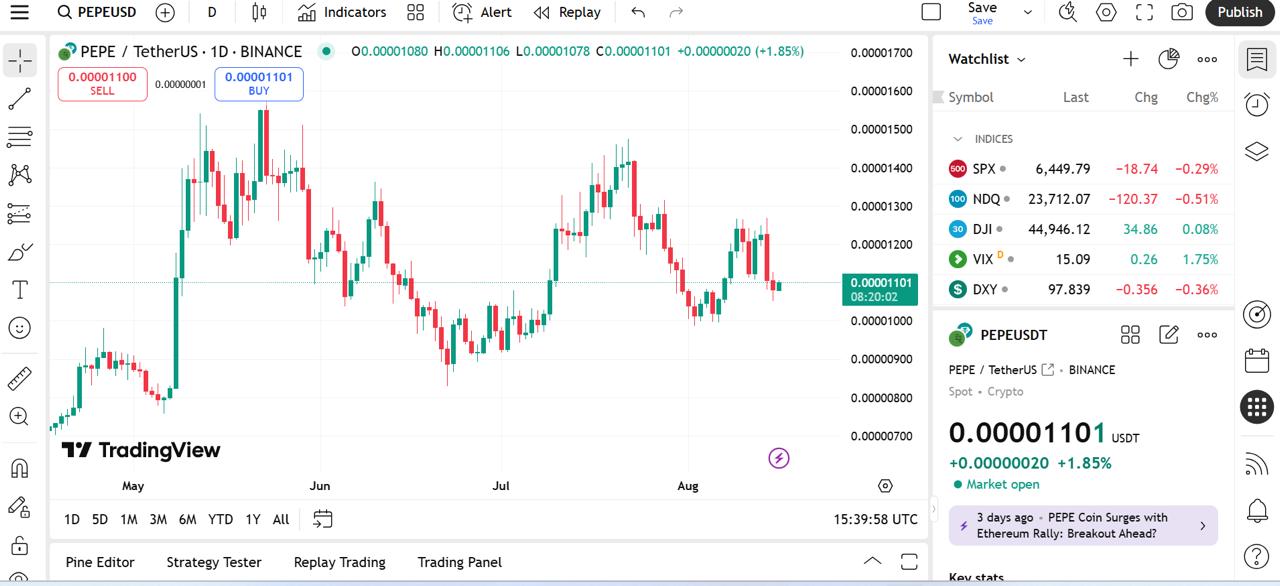The width and height of the screenshot is (1280, 586).
Task: Open the calendar panel in right sidebar
Action: coord(1257,360)
